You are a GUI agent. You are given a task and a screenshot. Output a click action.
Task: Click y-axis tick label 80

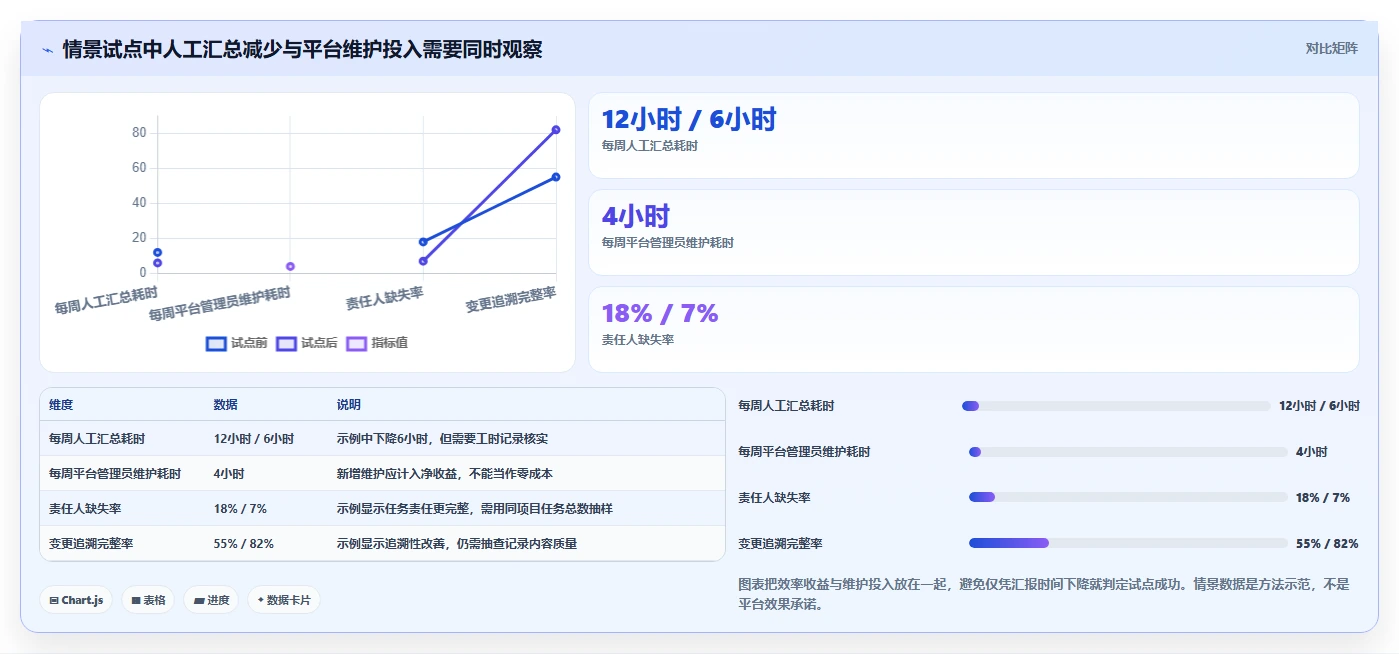click(x=139, y=133)
